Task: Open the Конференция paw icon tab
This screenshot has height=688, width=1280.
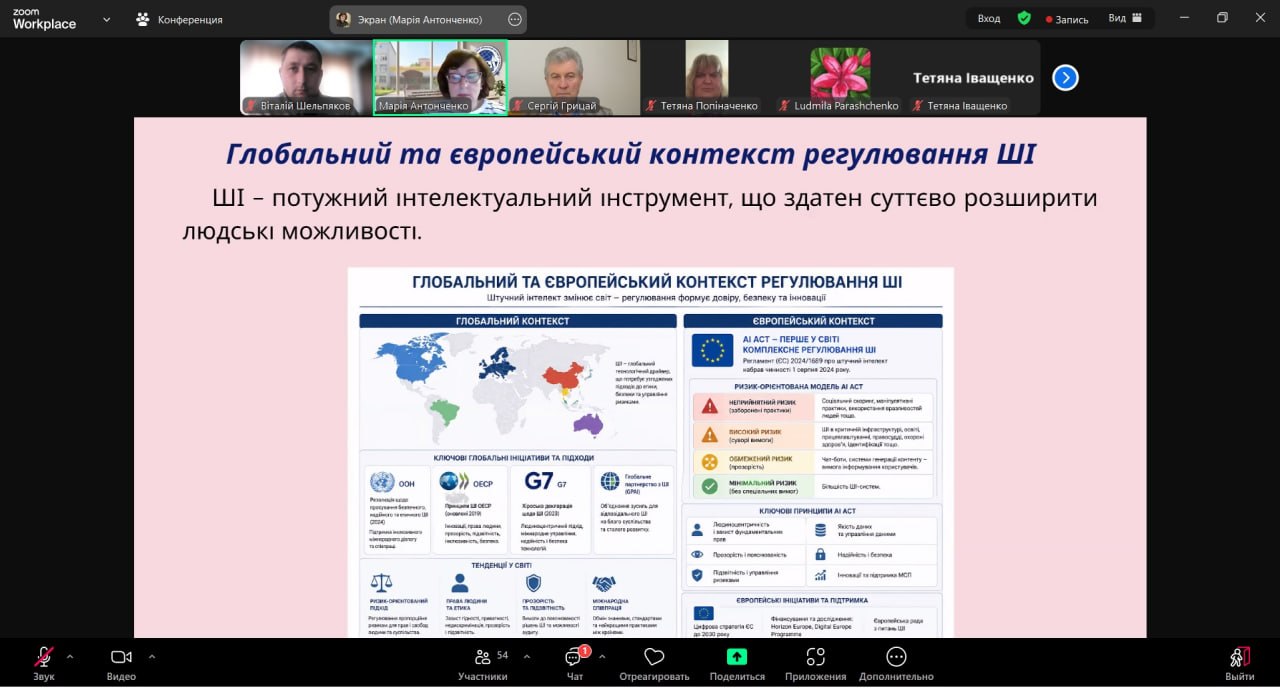Action: pos(180,19)
